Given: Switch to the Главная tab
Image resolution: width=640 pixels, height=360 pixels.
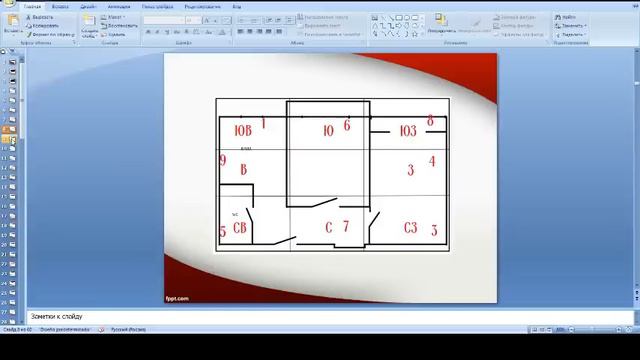Looking at the screenshot, I should click(x=32, y=7).
